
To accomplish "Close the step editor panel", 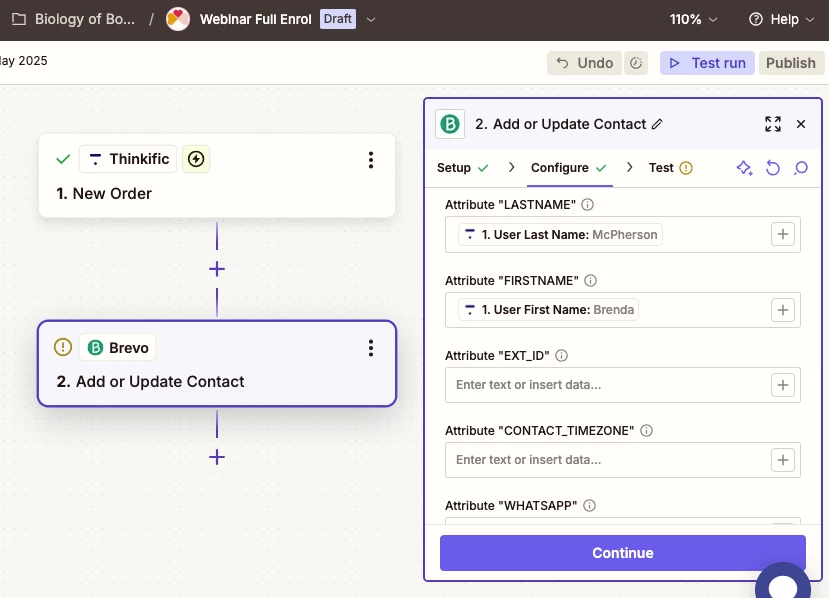I will pyautogui.click(x=801, y=124).
